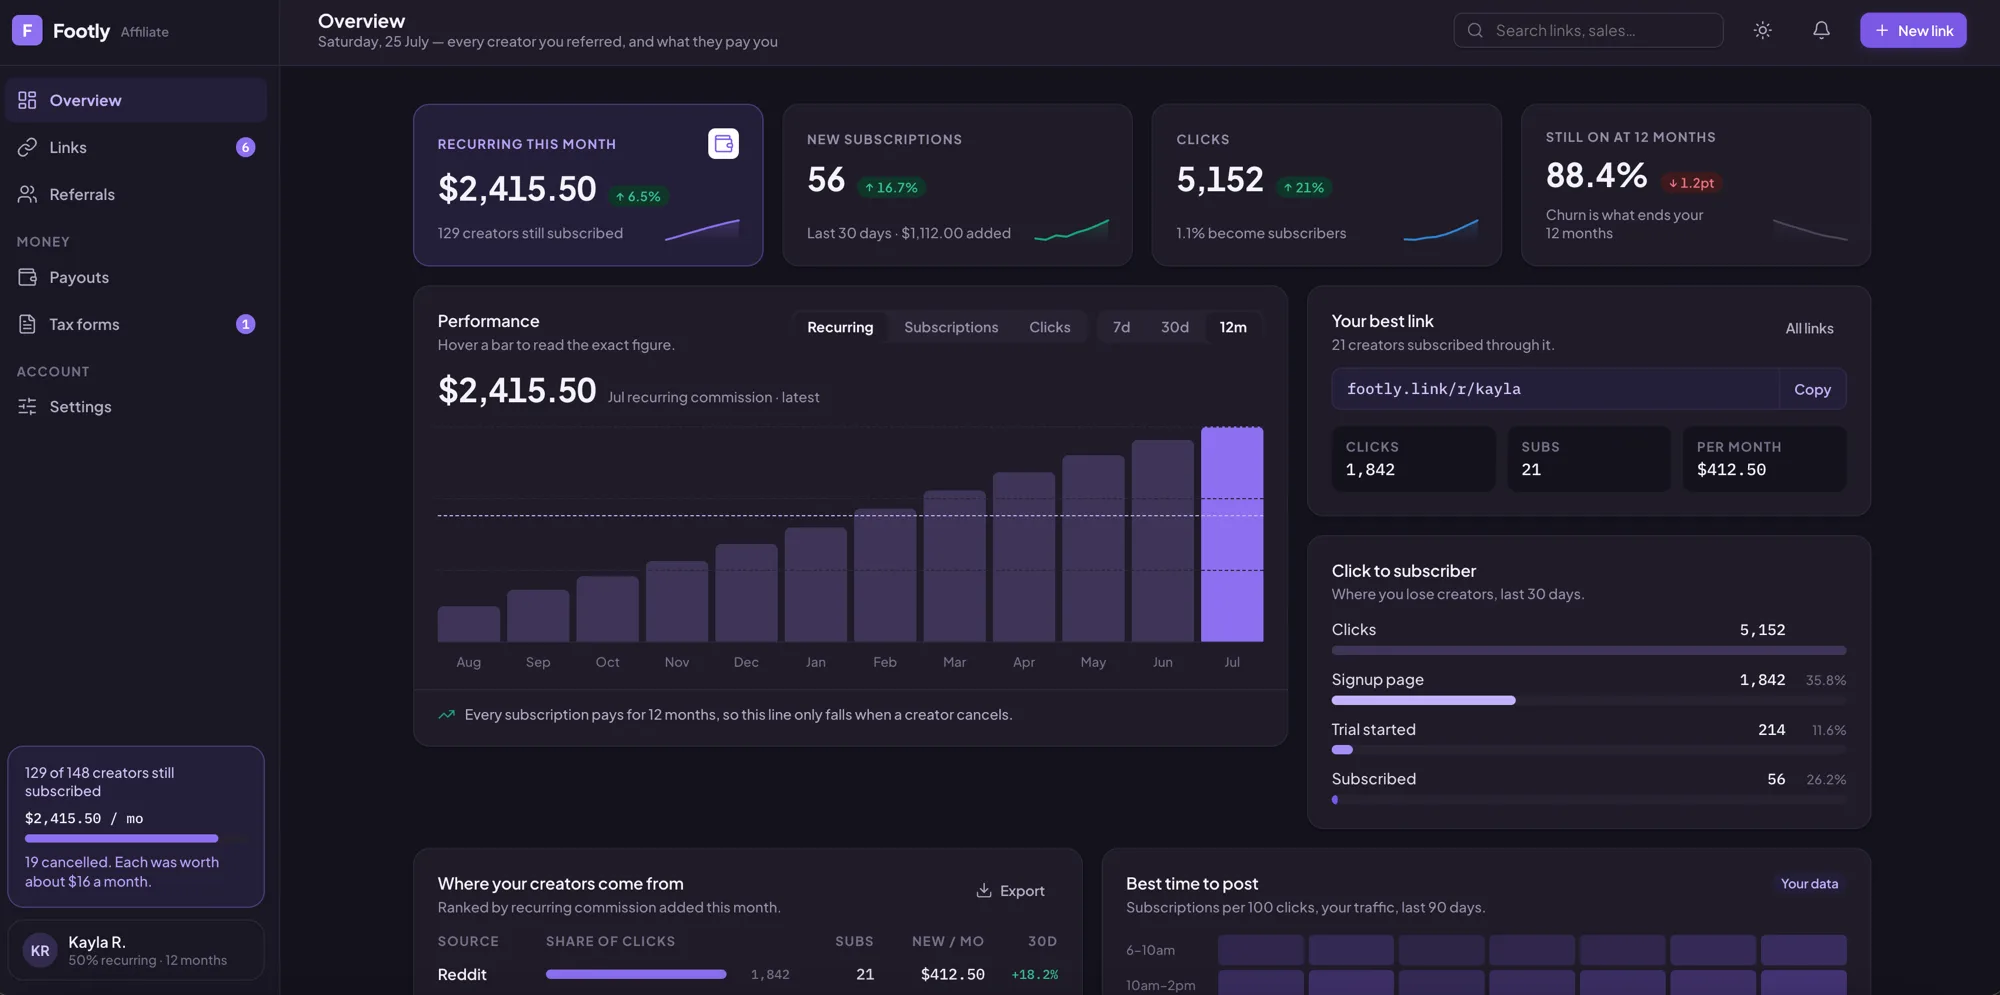The height and width of the screenshot is (995, 2000).
Task: Open the New subscriptions card
Action: coord(957,185)
